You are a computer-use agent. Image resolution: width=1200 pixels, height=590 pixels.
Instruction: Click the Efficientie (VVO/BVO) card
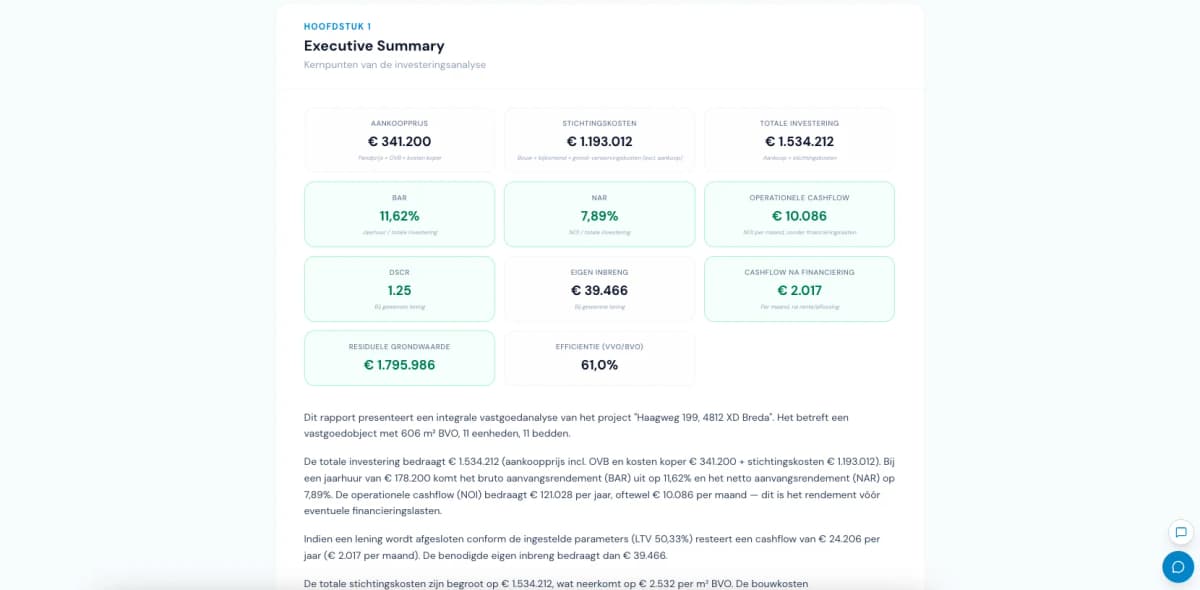tap(599, 358)
